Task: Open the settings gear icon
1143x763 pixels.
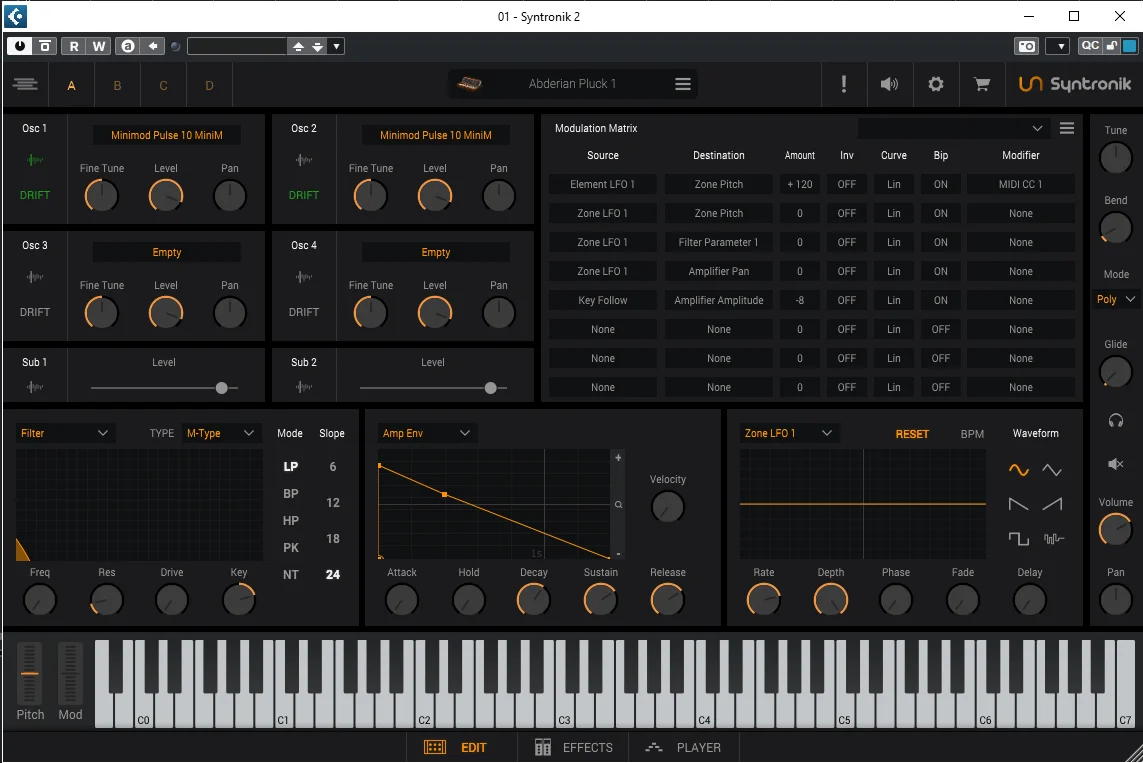Action: [x=935, y=84]
